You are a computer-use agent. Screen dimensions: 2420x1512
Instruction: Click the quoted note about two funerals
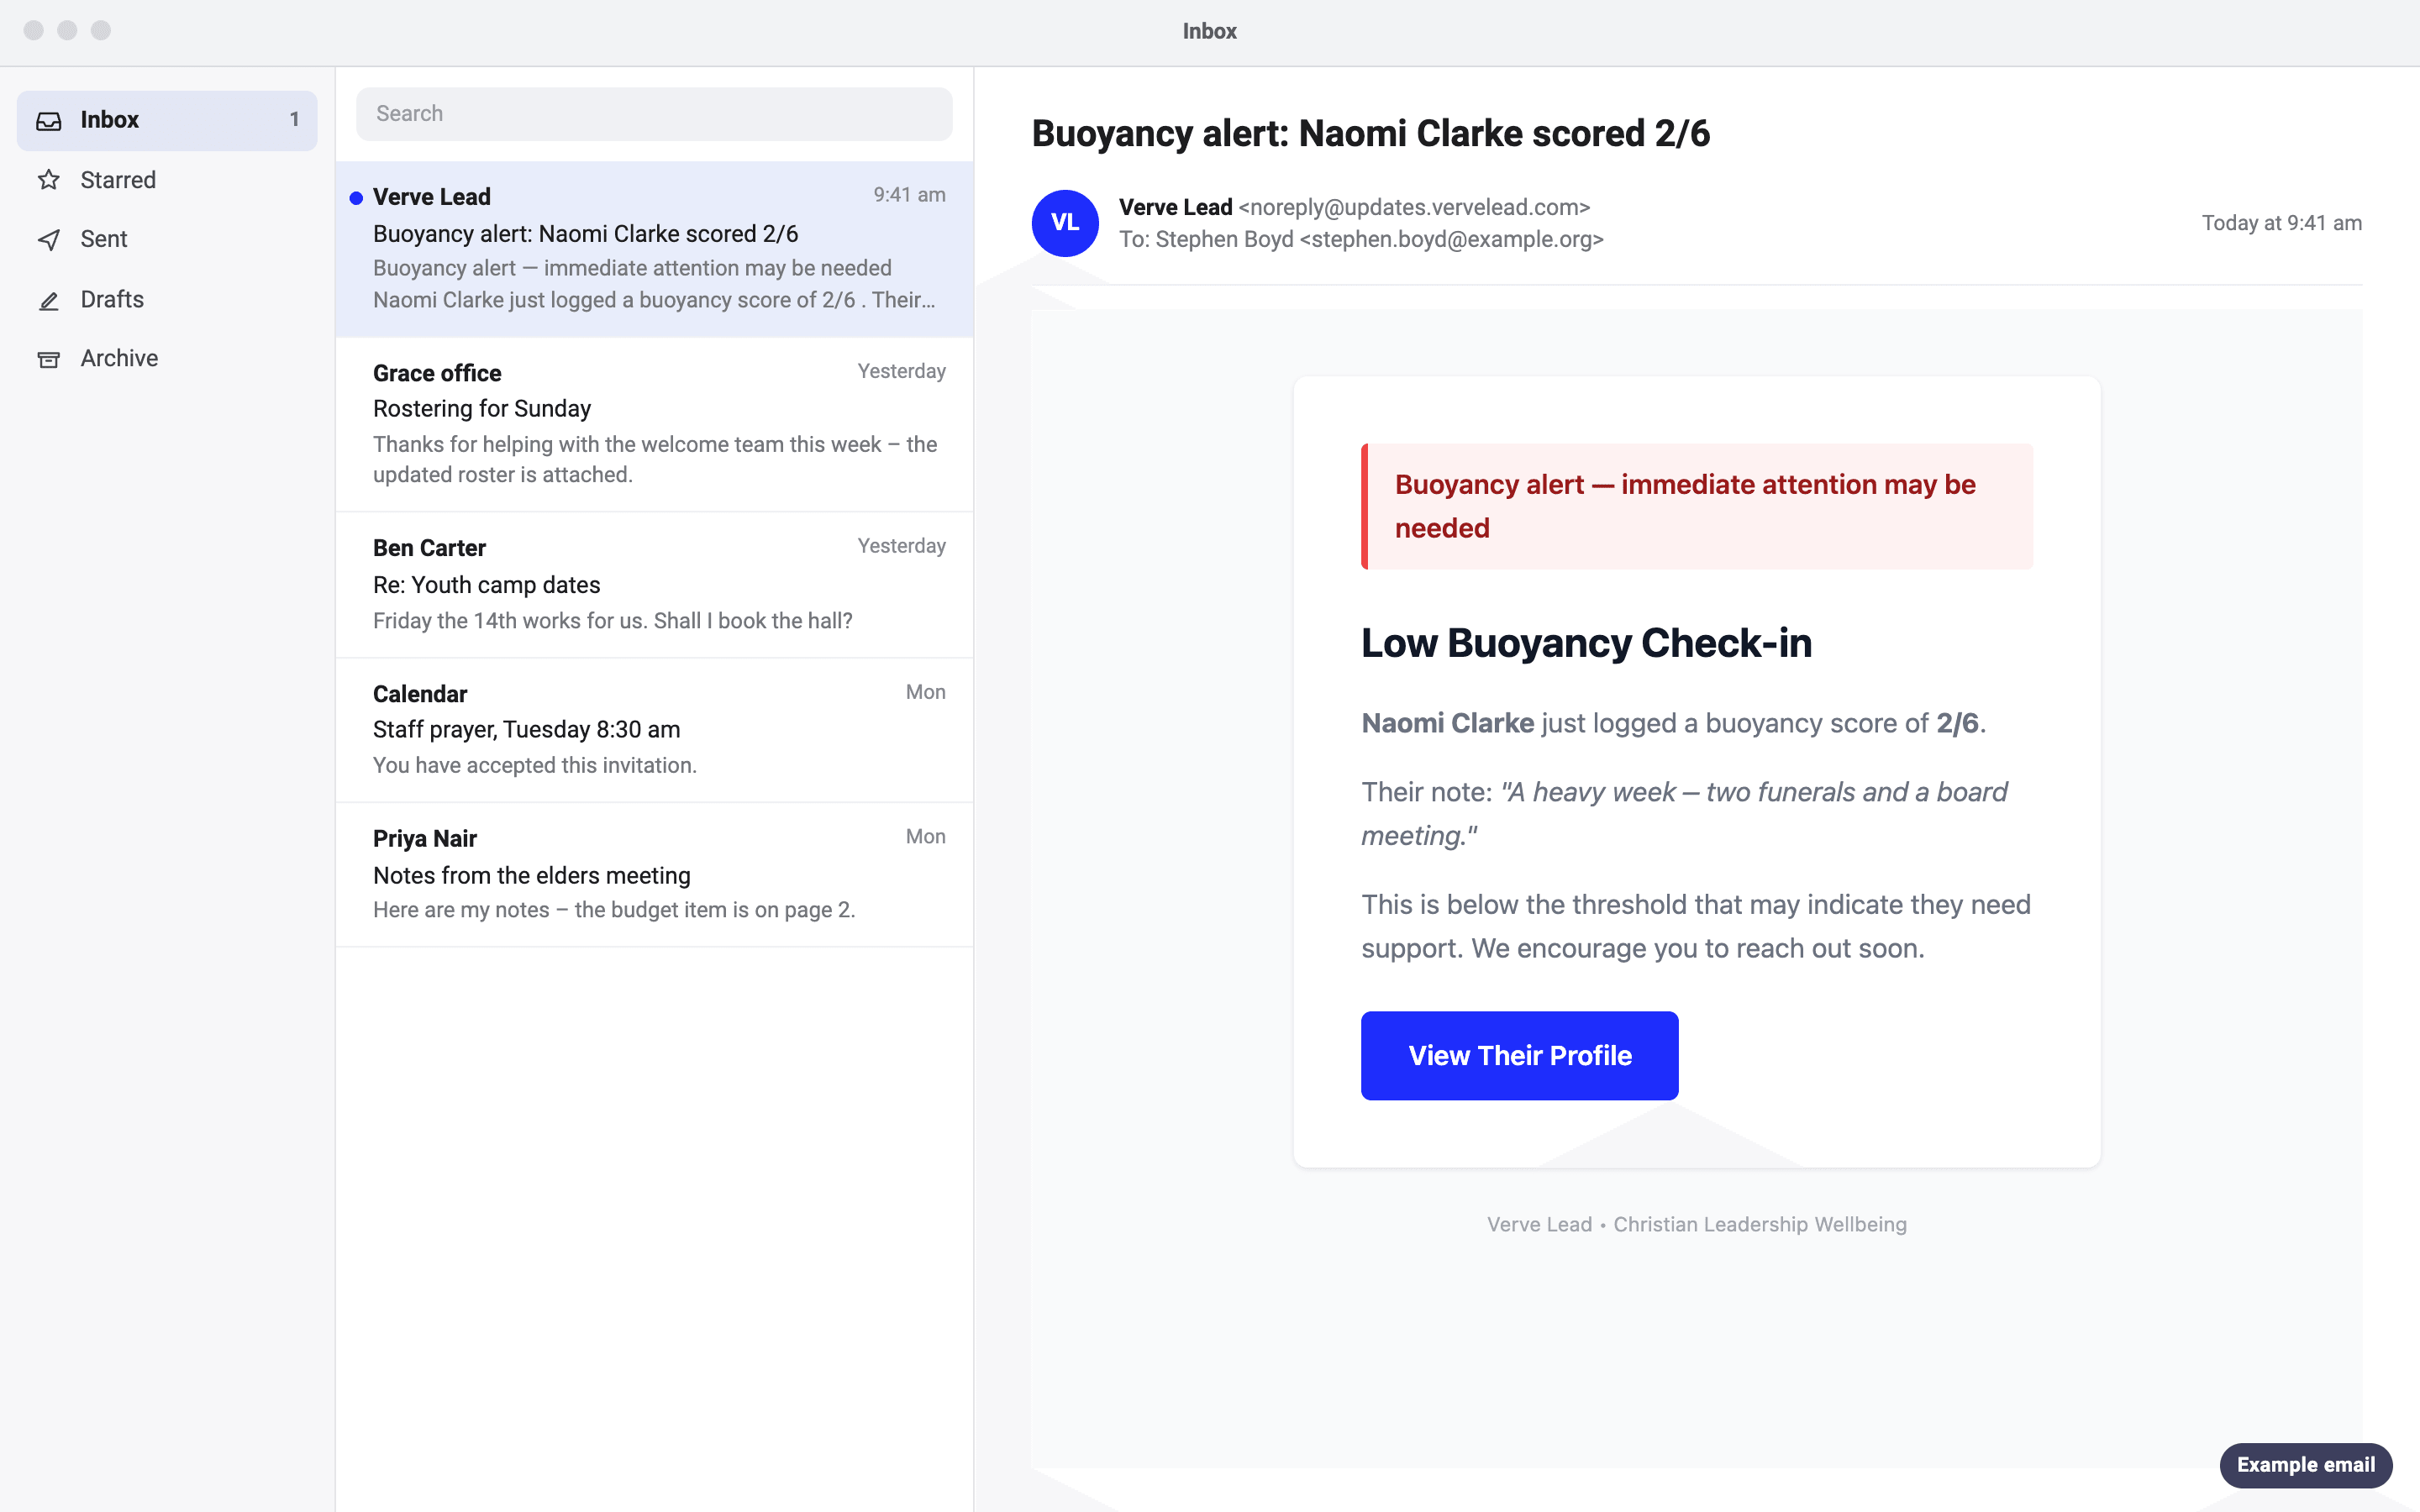point(1684,814)
